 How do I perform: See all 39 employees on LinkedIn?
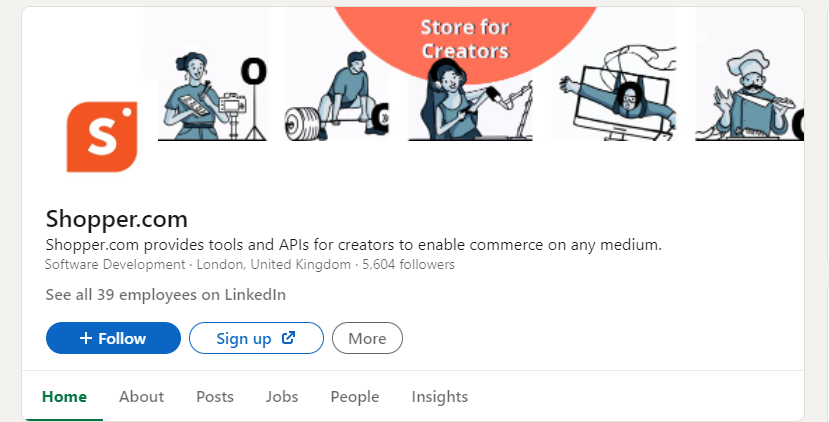[166, 294]
